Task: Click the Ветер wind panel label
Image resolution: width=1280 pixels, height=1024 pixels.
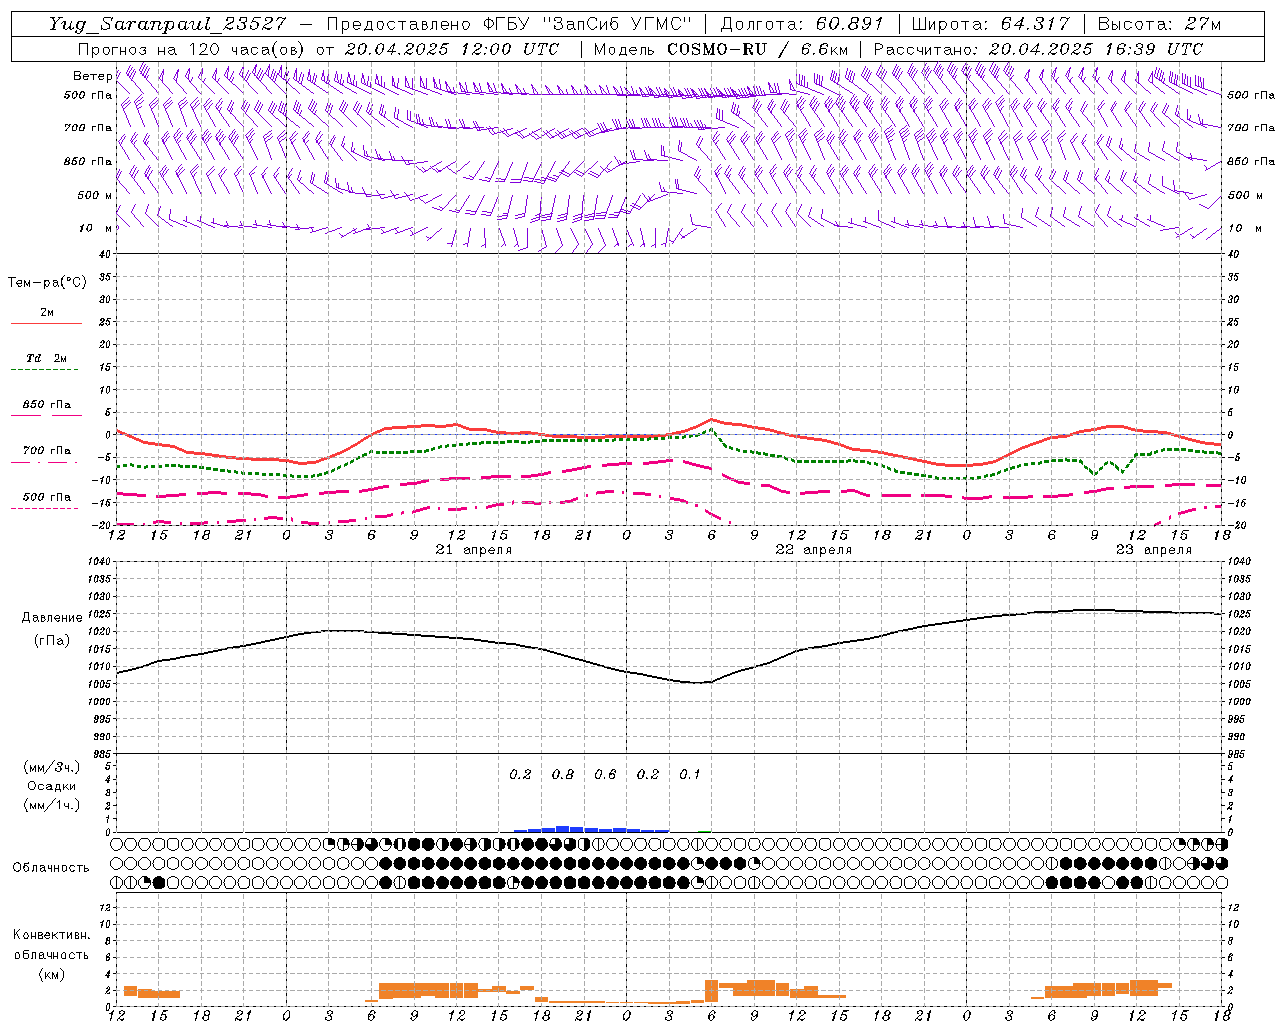Action: [x=92, y=76]
